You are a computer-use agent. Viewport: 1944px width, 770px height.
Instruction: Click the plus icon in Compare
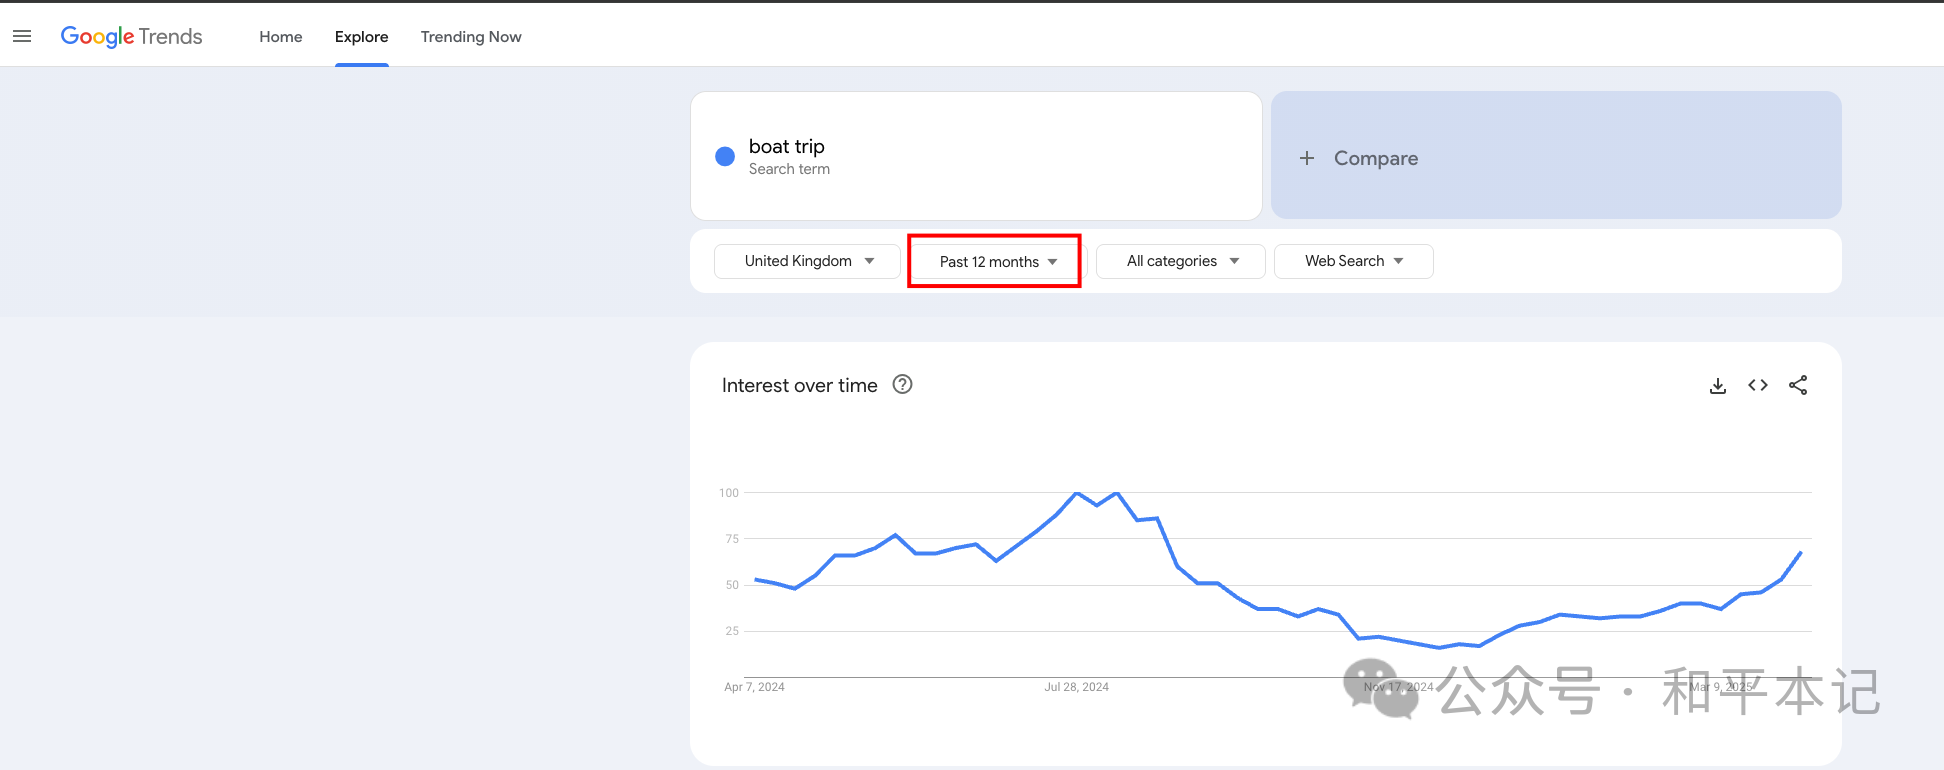pos(1306,158)
